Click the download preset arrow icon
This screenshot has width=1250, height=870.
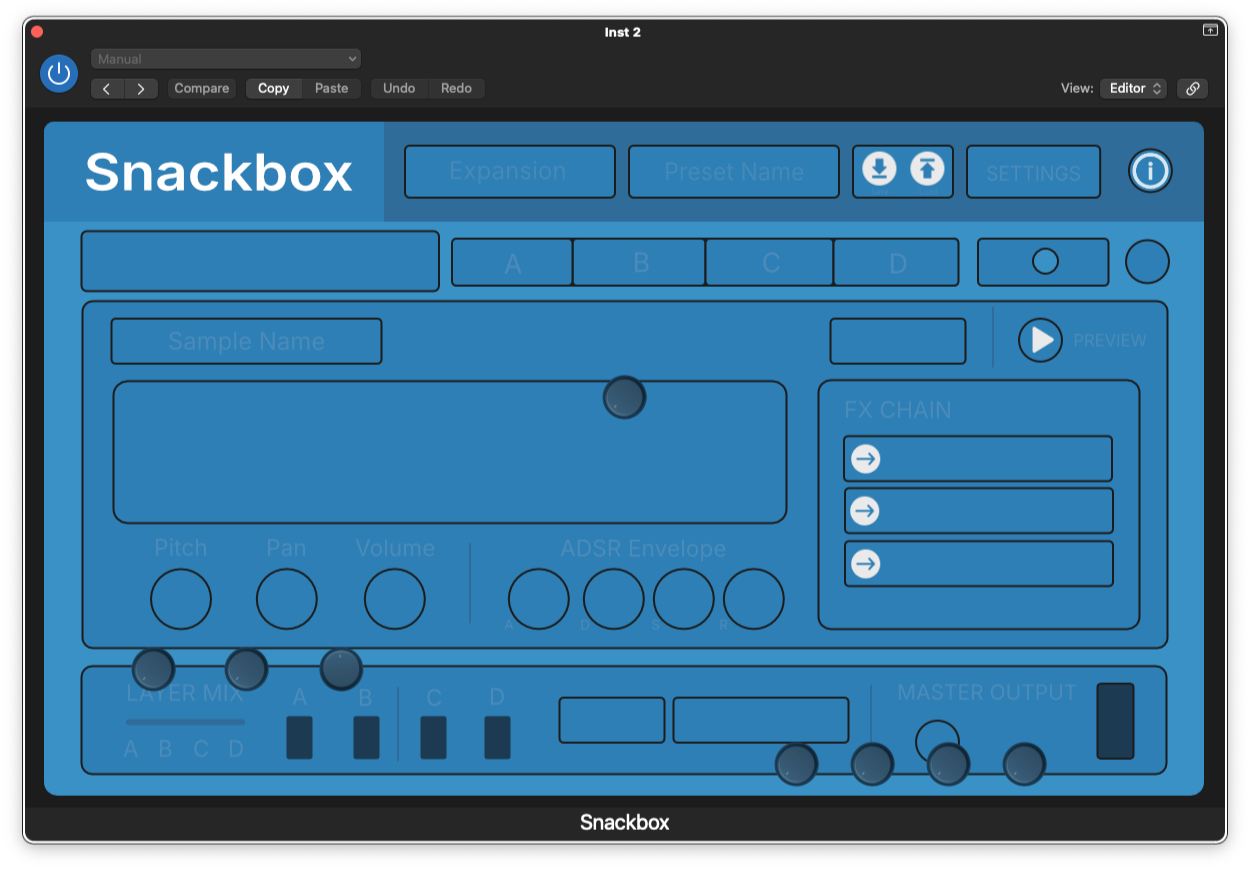[879, 170]
